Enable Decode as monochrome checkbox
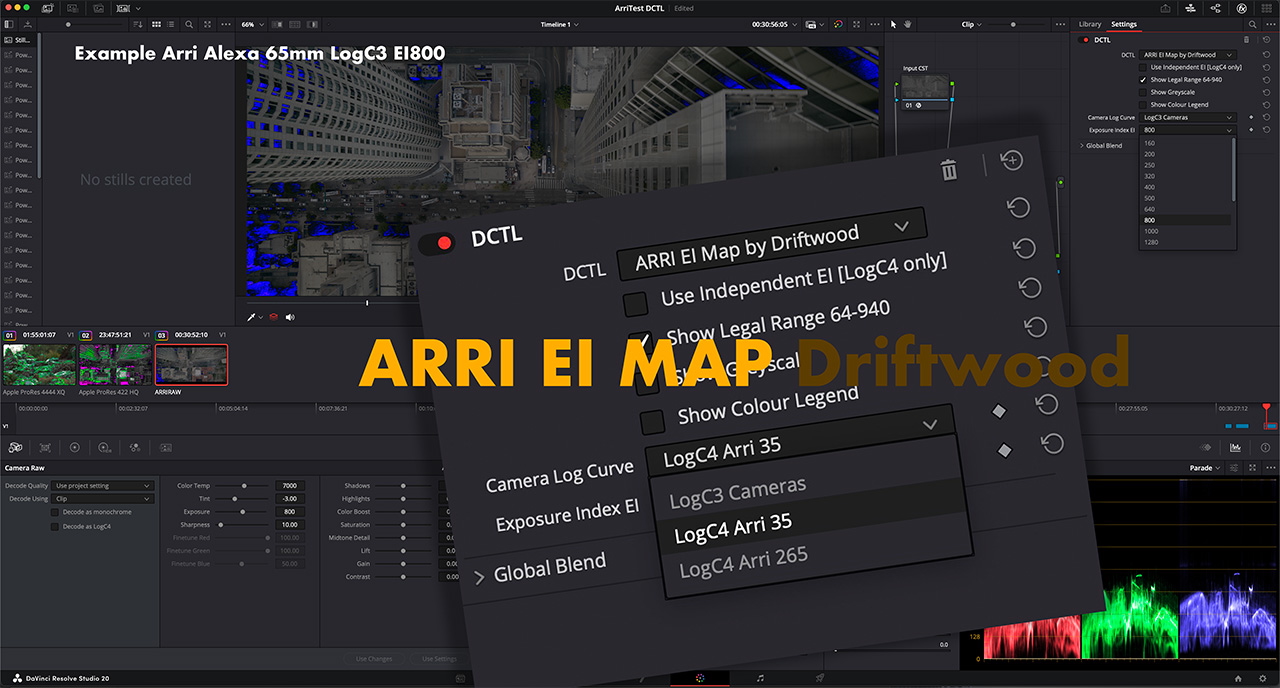 (55, 512)
